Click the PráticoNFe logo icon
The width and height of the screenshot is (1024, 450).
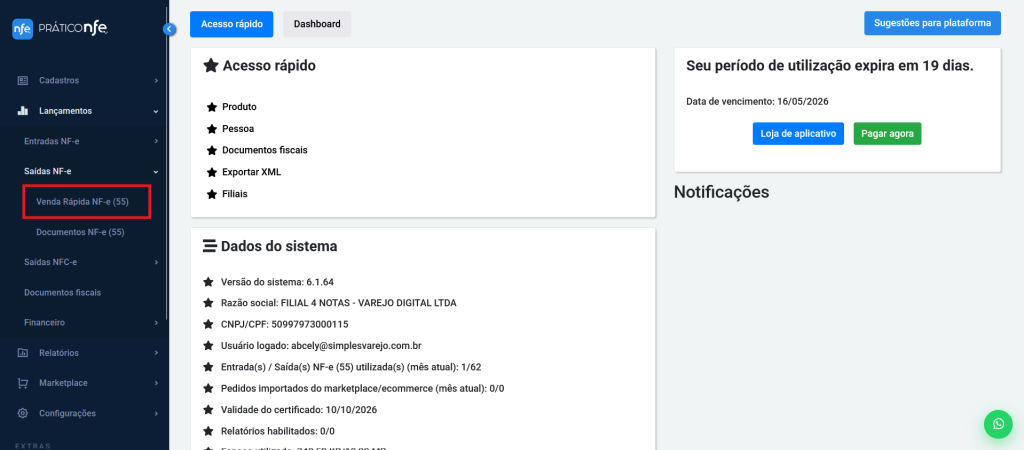[x=22, y=29]
